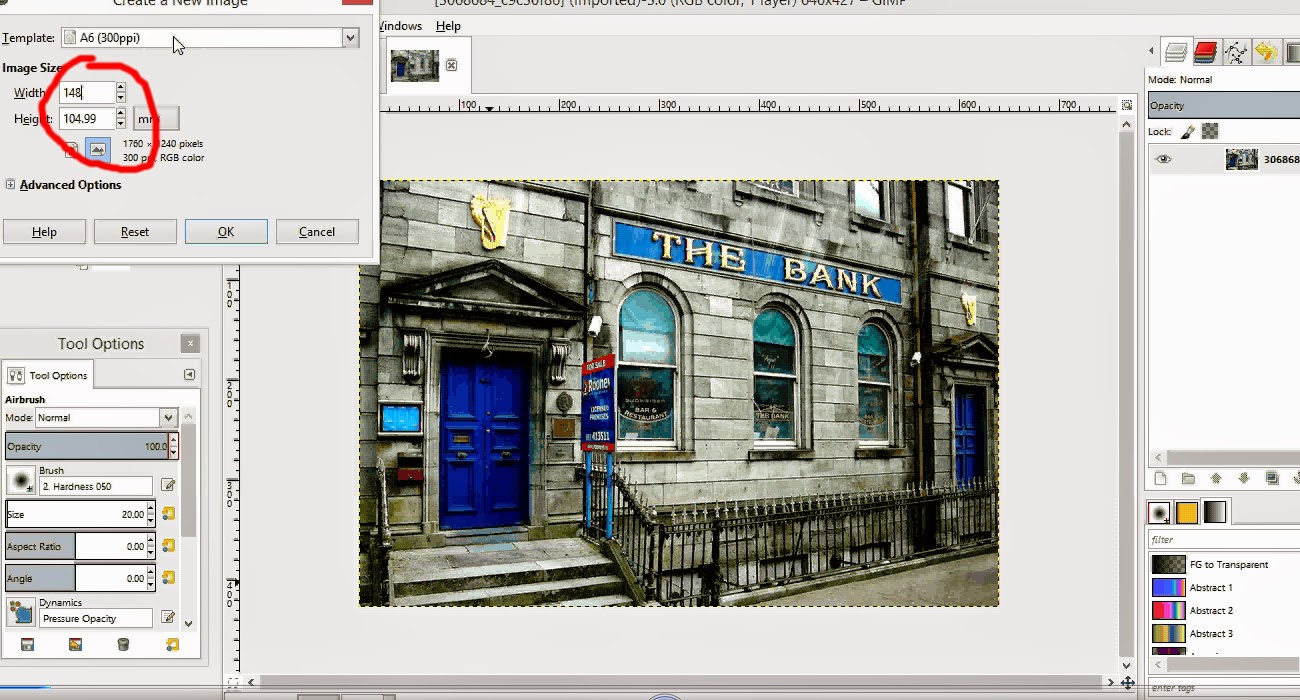Raise the selected layer using the up arrow icon
The height and width of the screenshot is (700, 1300).
tap(1215, 477)
